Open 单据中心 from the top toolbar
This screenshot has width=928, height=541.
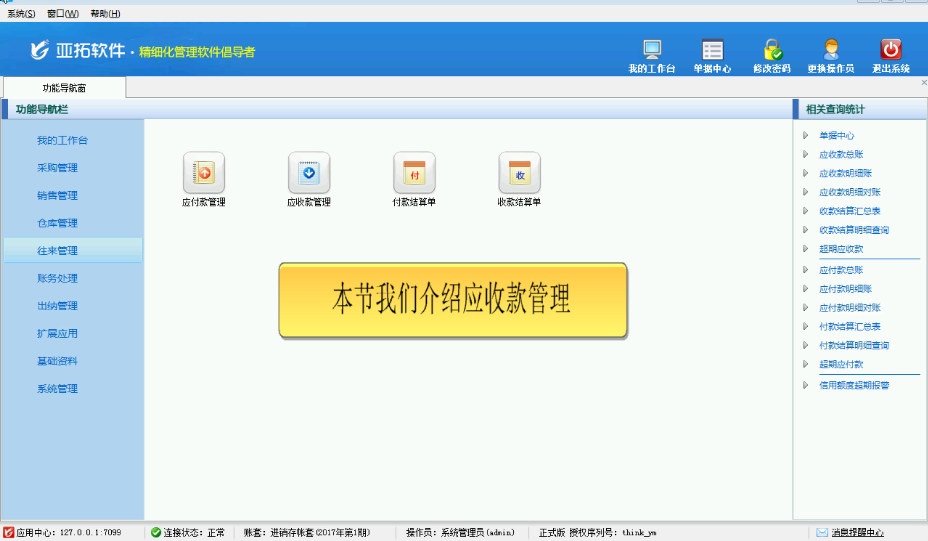(712, 50)
